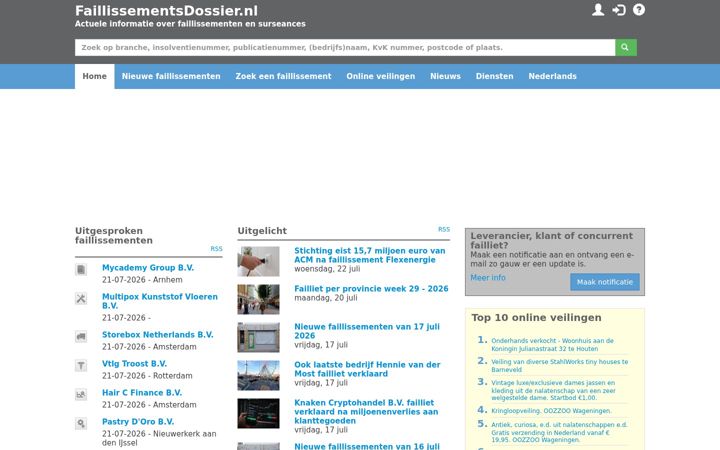The image size is (720, 450).
Task: Open Pastry D'Oro B.V. link
Action: point(138,422)
